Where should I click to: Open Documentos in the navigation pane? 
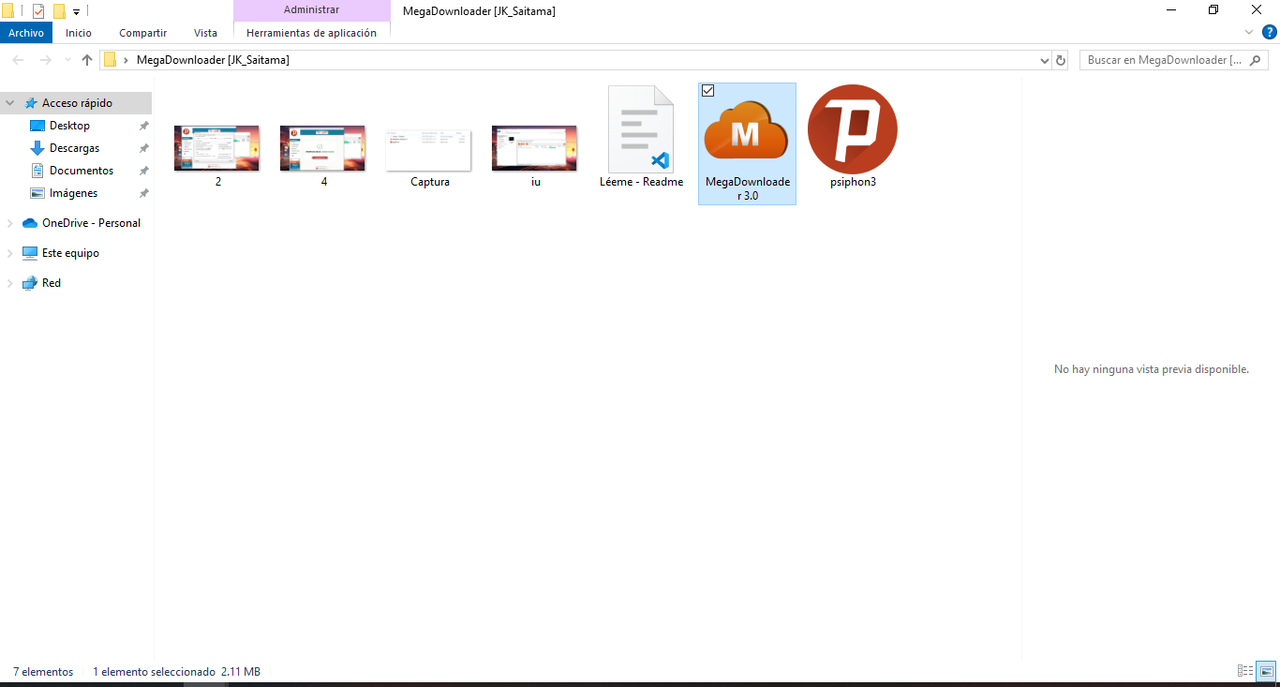coord(82,171)
